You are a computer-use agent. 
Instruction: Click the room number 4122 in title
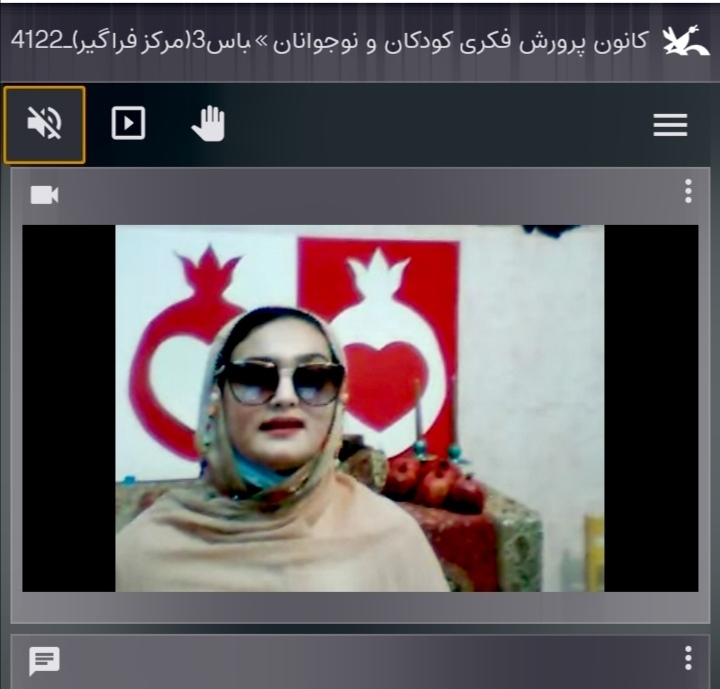[x=36, y=42]
